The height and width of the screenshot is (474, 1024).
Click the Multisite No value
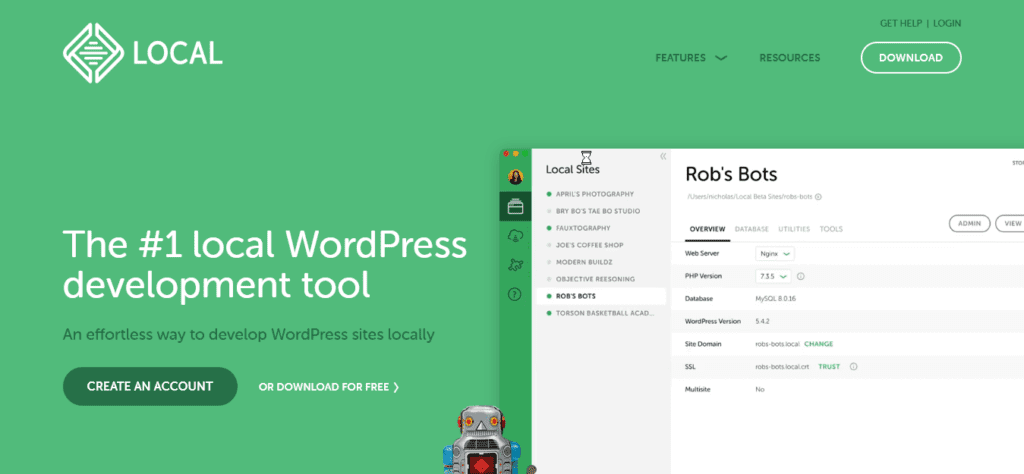point(760,389)
